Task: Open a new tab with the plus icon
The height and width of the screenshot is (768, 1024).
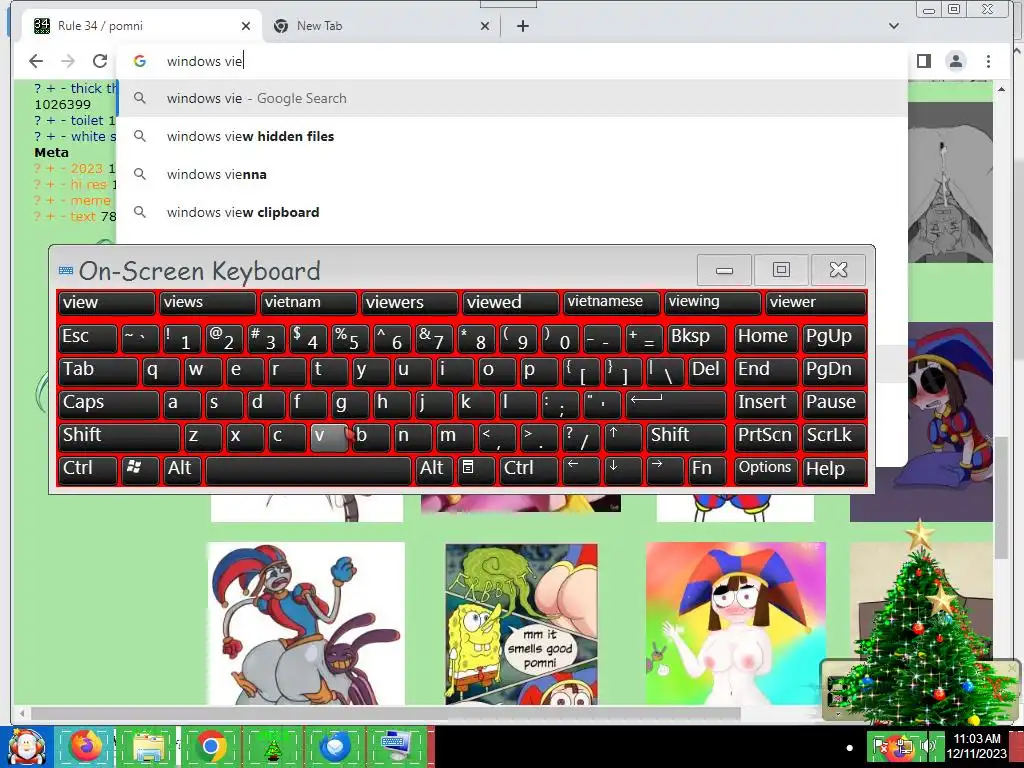Action: coord(522,26)
